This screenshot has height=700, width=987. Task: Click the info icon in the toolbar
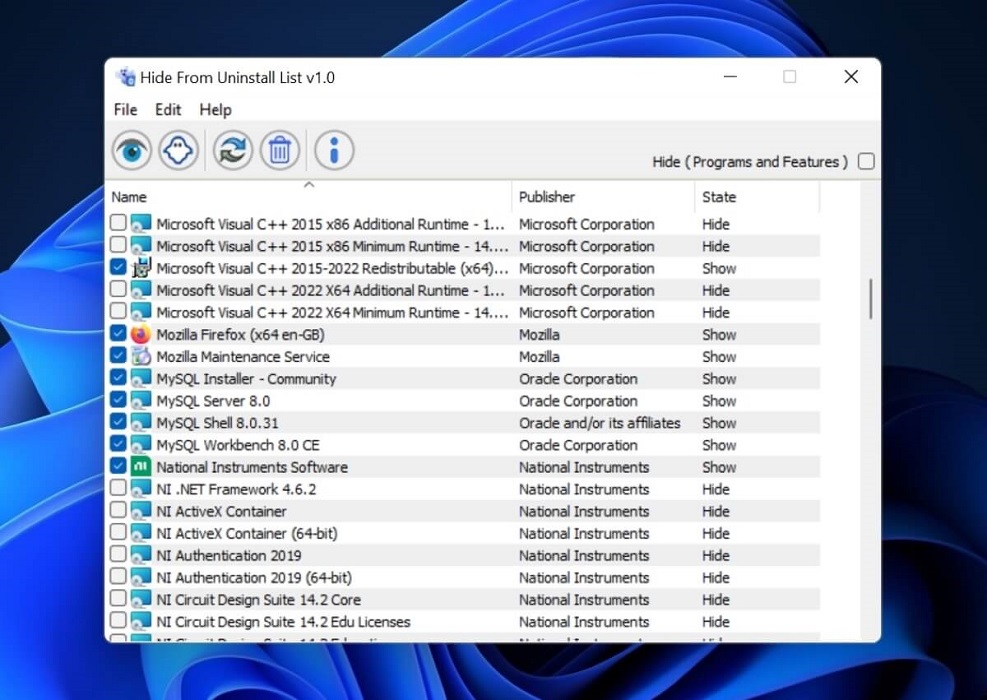(333, 150)
